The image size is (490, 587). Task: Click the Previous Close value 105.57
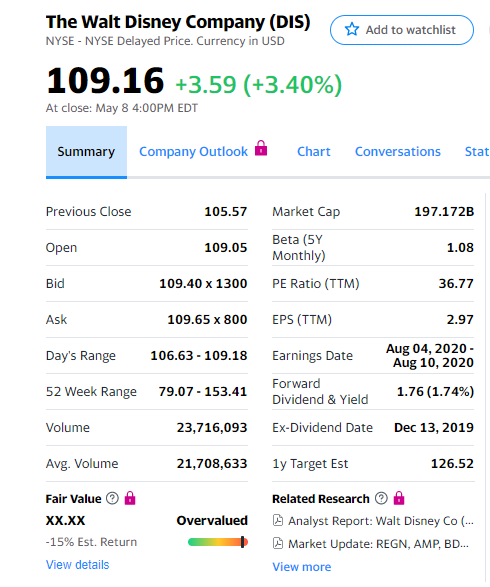pyautogui.click(x=226, y=212)
